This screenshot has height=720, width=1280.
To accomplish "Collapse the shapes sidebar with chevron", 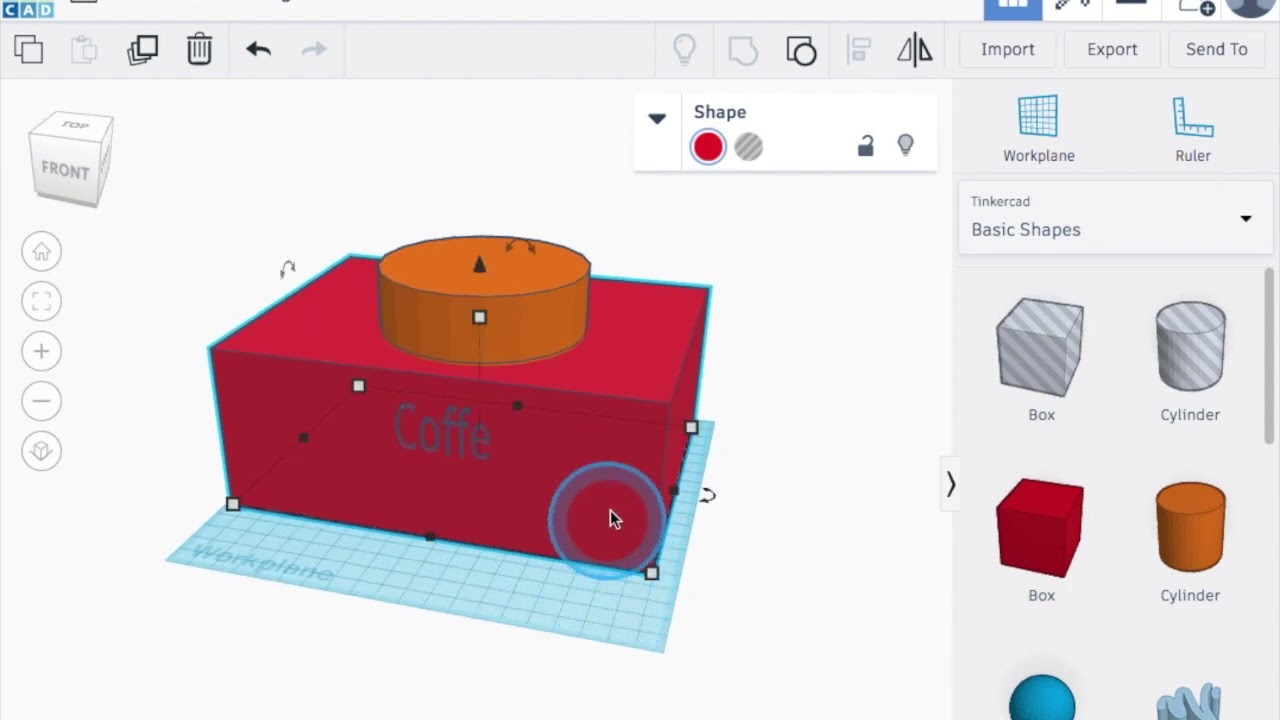I will [950, 485].
